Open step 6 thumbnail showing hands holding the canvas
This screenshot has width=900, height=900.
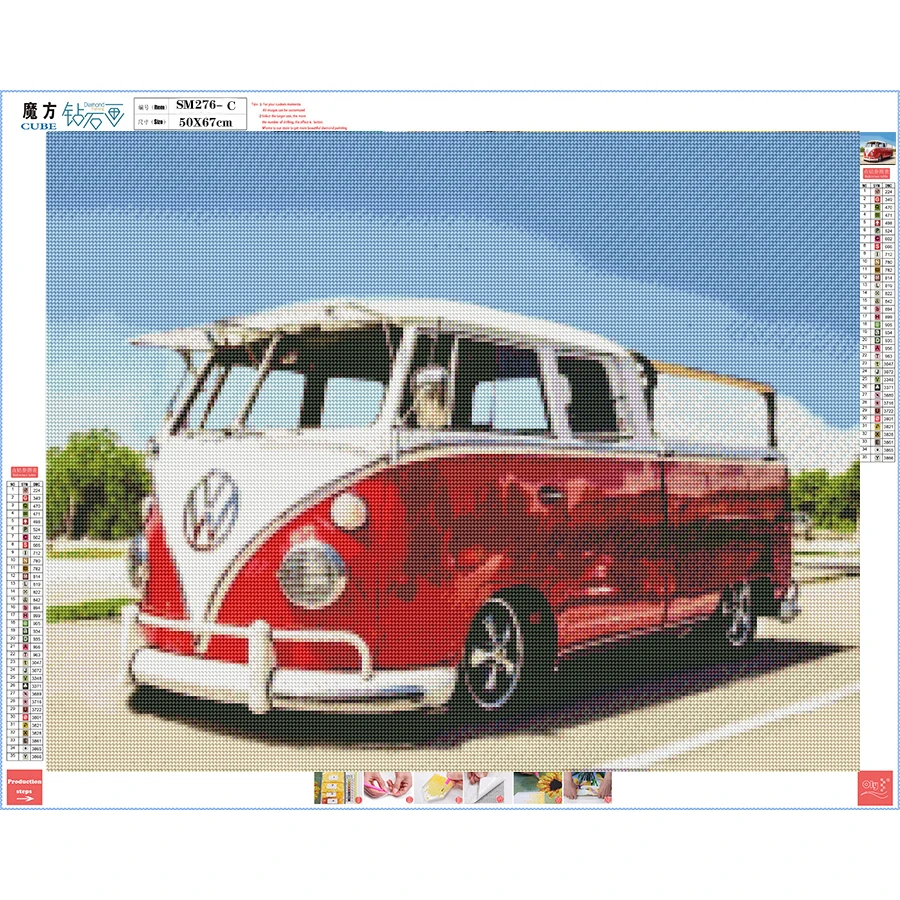[x=588, y=787]
